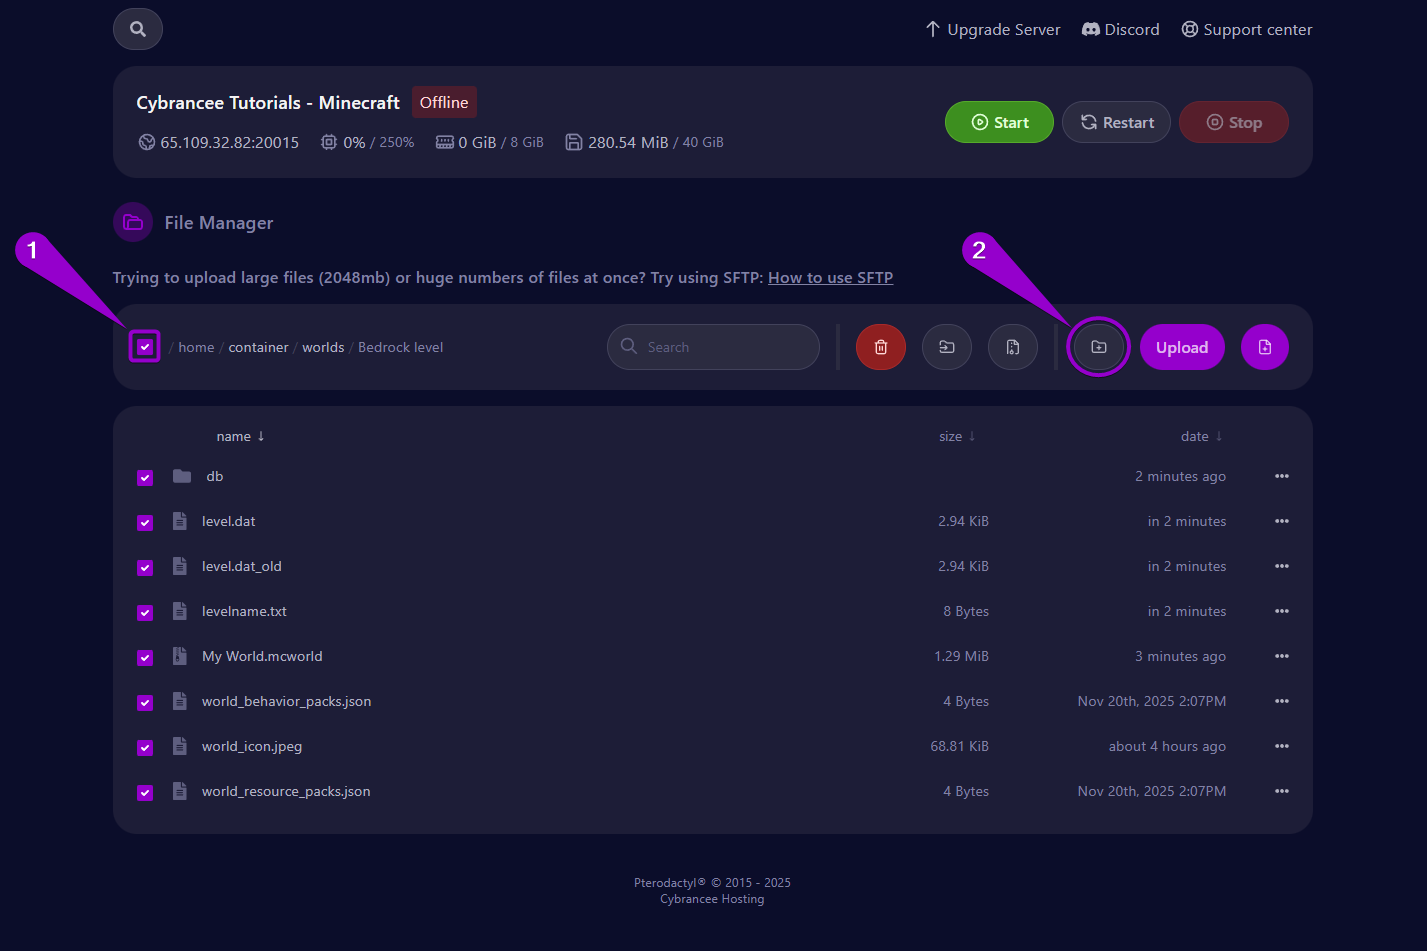Uncheck the level.dat file checkbox
The width and height of the screenshot is (1427, 951).
click(x=145, y=522)
